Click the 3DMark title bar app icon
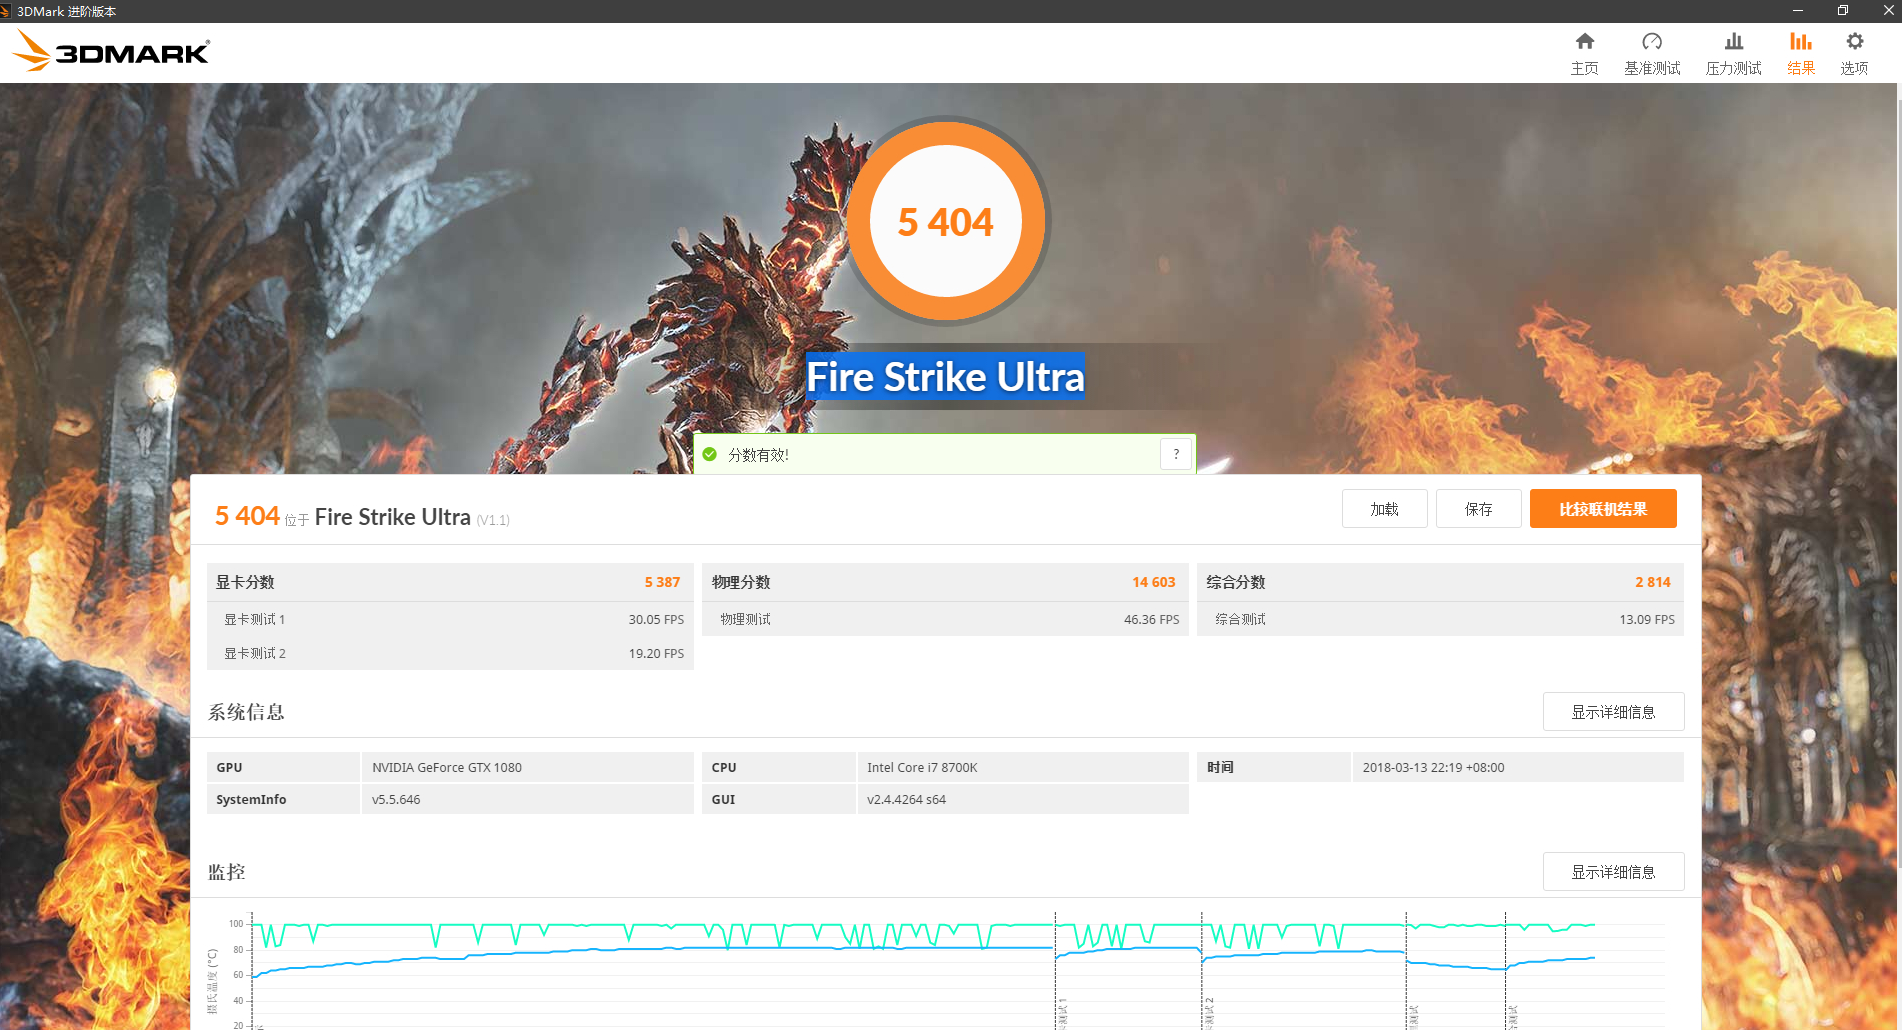The height and width of the screenshot is (1030, 1902). click(x=6, y=11)
